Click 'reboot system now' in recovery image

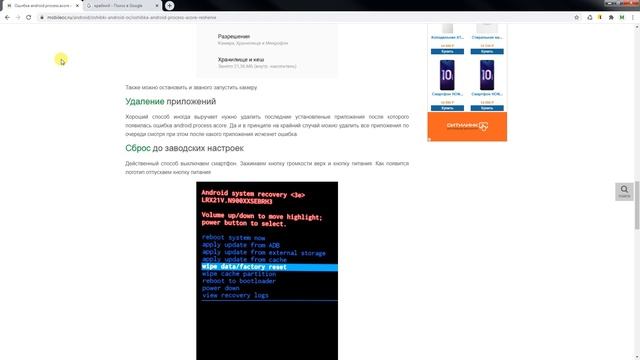[x=233, y=238]
